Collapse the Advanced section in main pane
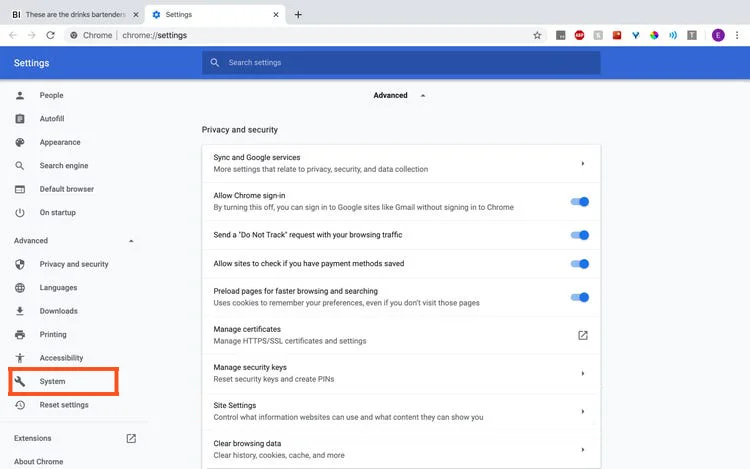Screen dimensions: 750x469 [423, 96]
